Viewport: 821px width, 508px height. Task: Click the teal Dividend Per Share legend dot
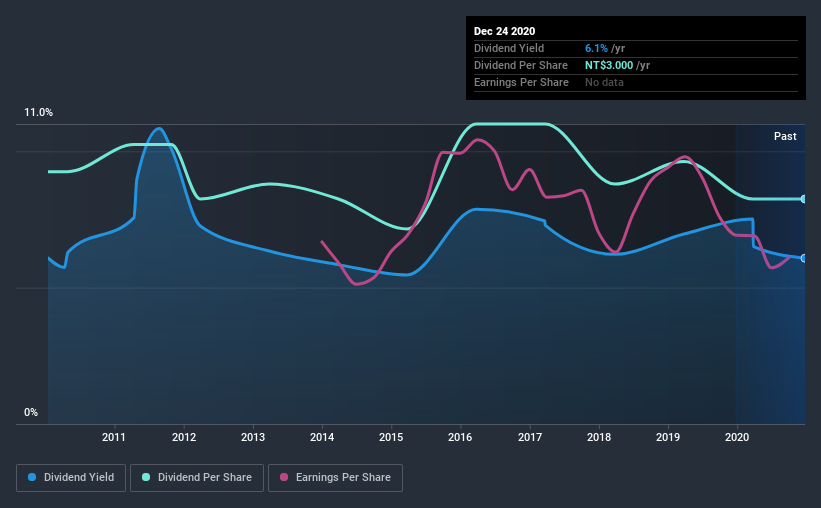click(x=146, y=477)
